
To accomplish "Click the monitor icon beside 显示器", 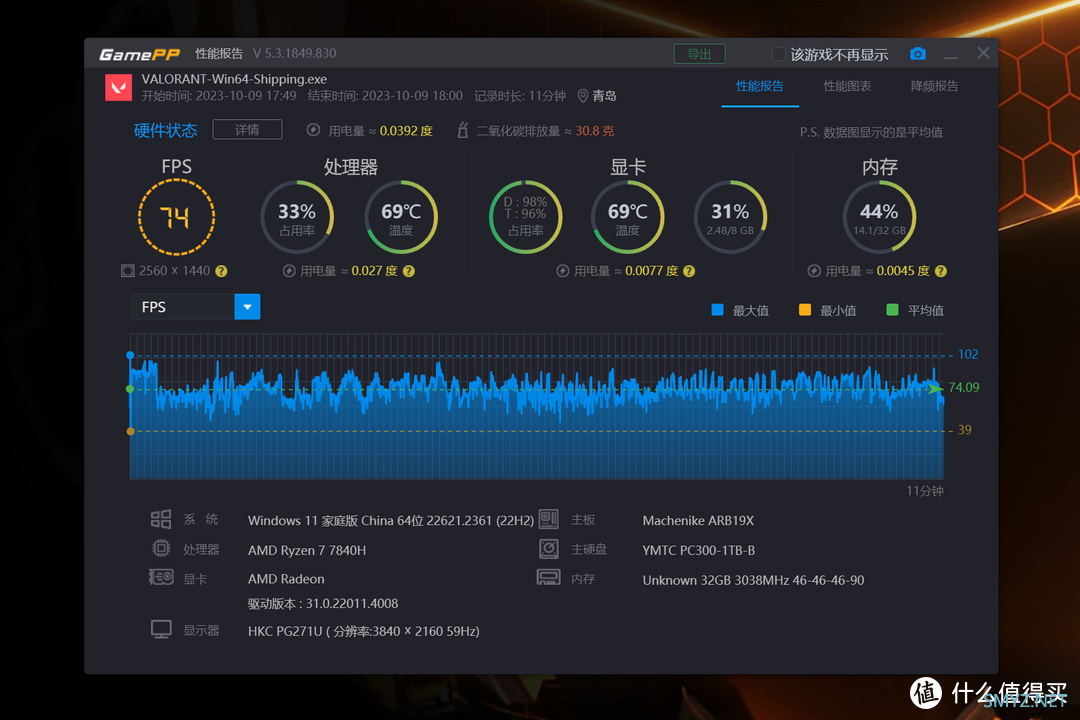I will point(161,630).
